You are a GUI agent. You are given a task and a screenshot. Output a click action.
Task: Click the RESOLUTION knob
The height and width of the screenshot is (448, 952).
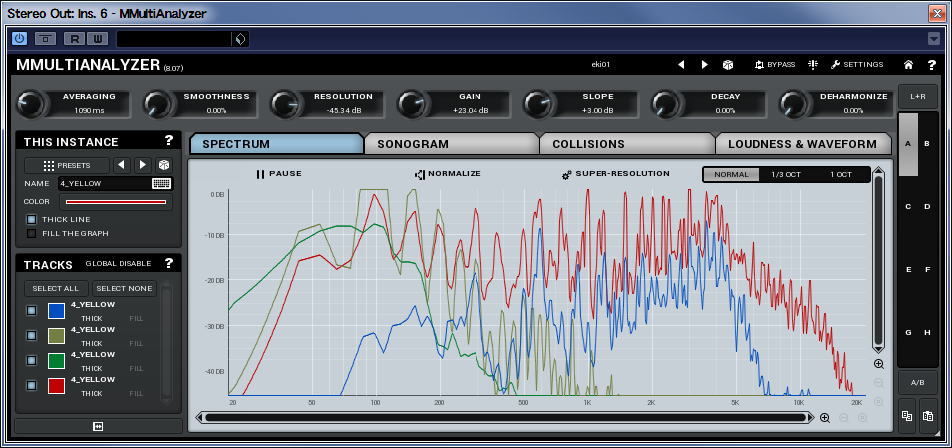tap(285, 104)
